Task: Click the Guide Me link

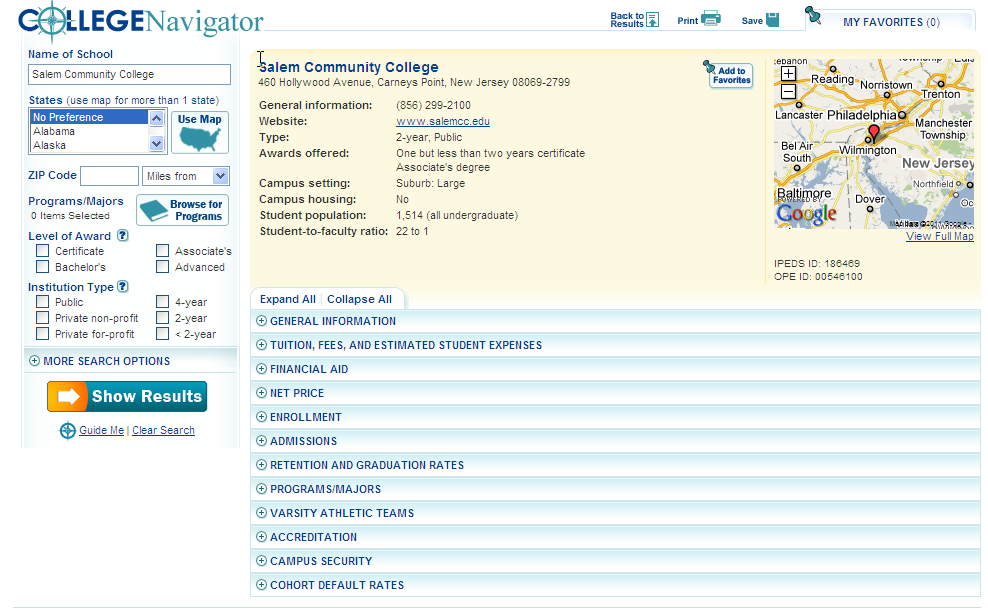Action: click(101, 430)
